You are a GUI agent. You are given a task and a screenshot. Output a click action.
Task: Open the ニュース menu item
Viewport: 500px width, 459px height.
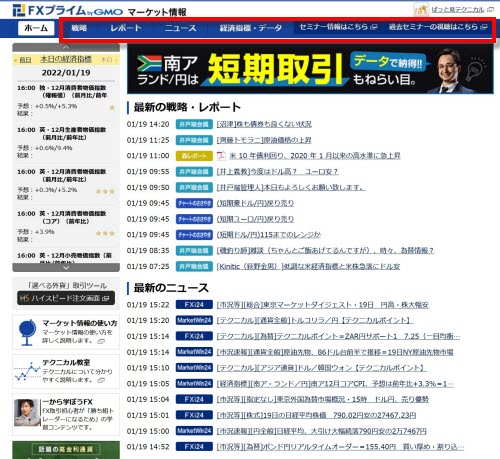(x=180, y=28)
